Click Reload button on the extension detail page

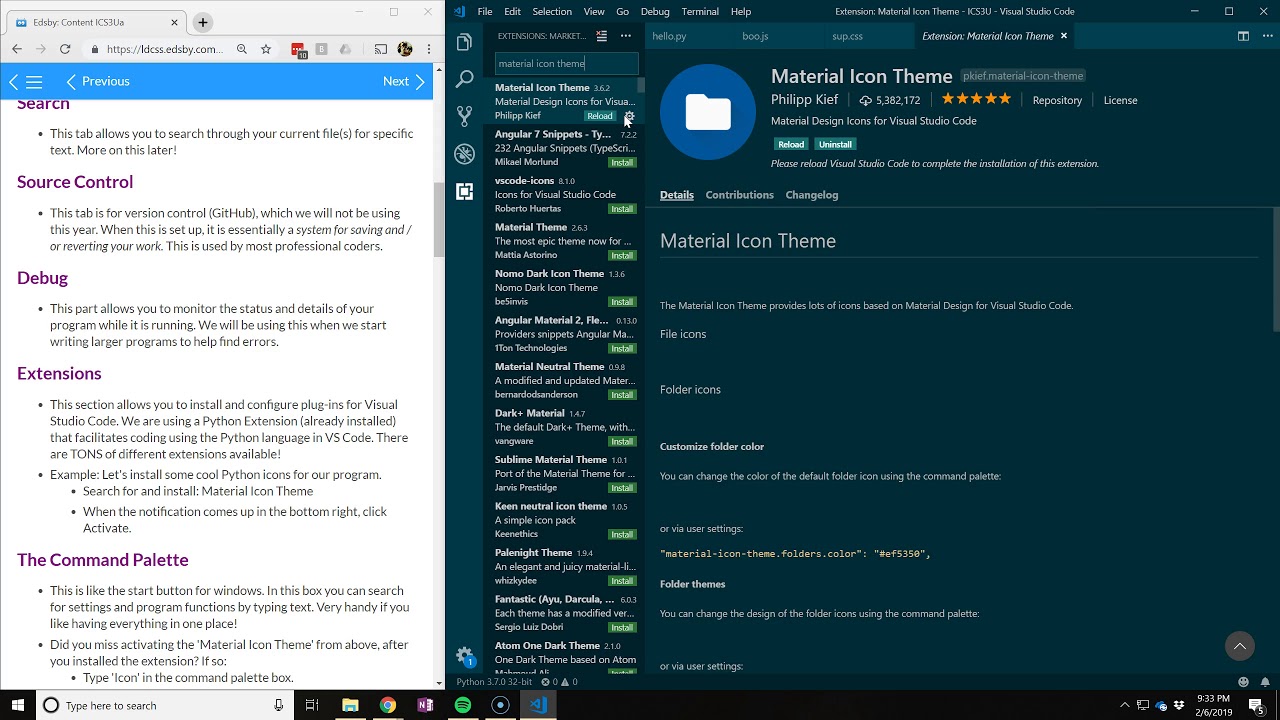pos(791,144)
